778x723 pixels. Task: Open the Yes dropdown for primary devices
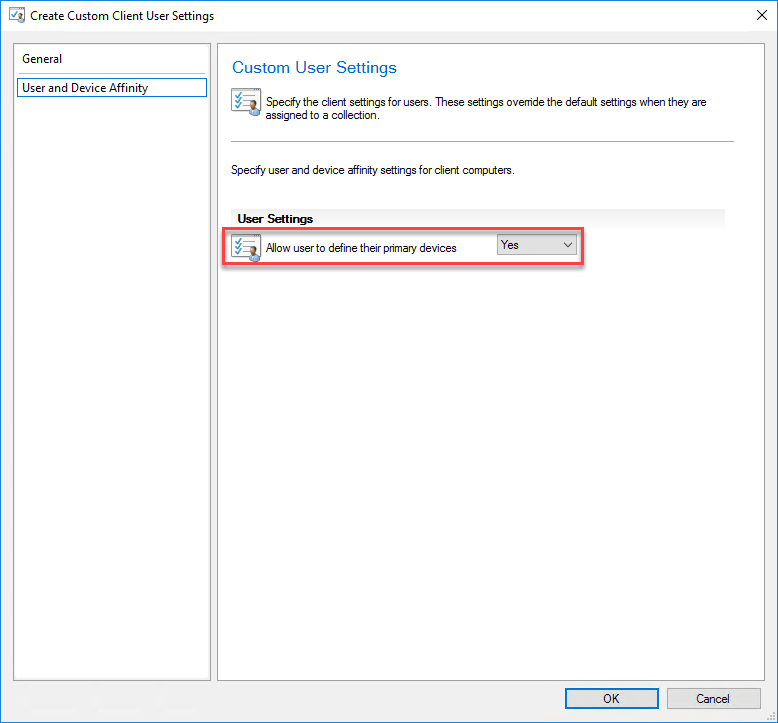536,245
